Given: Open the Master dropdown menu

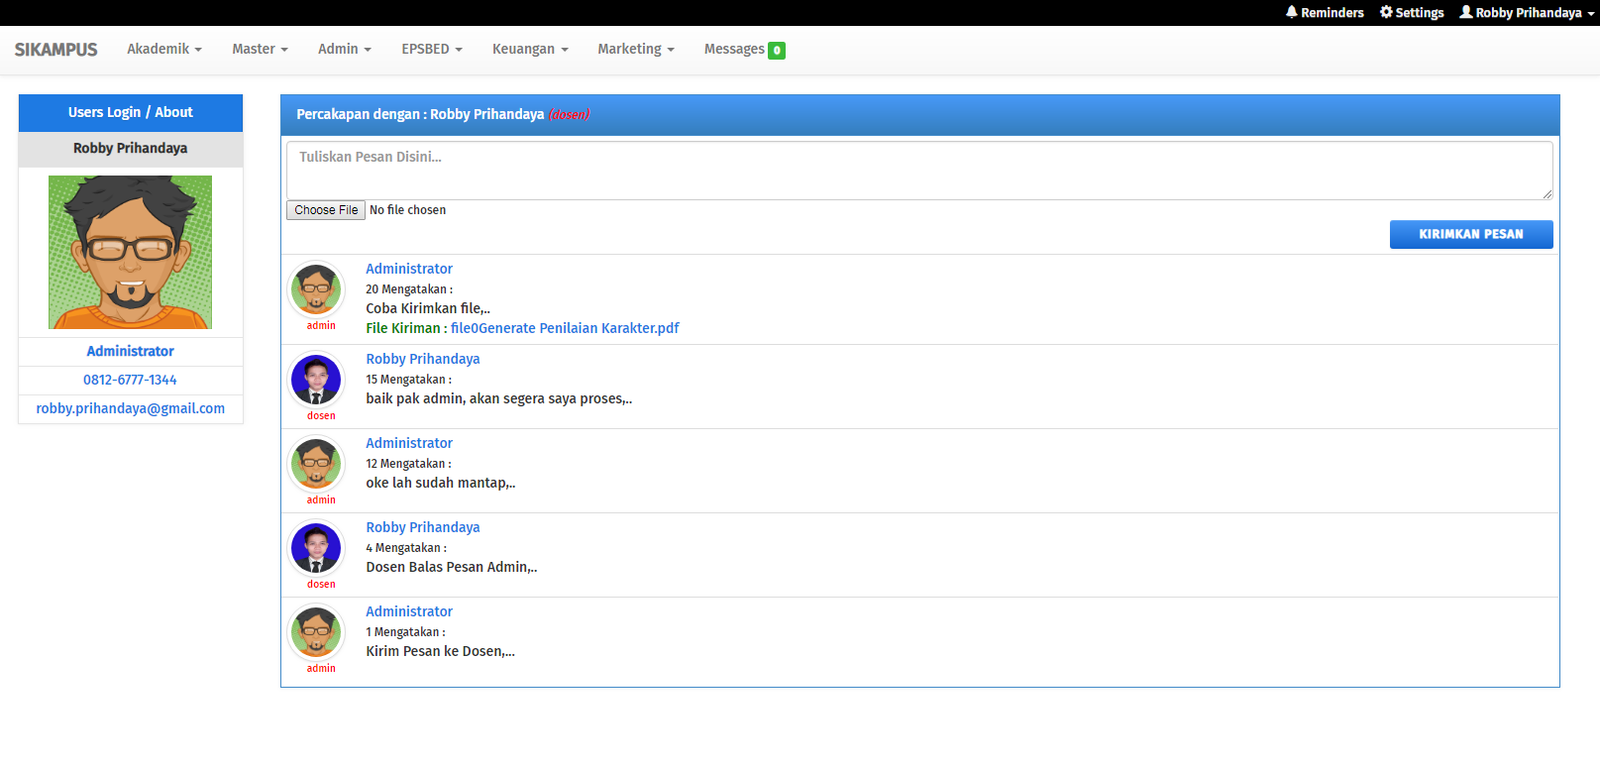Looking at the screenshot, I should tap(259, 49).
